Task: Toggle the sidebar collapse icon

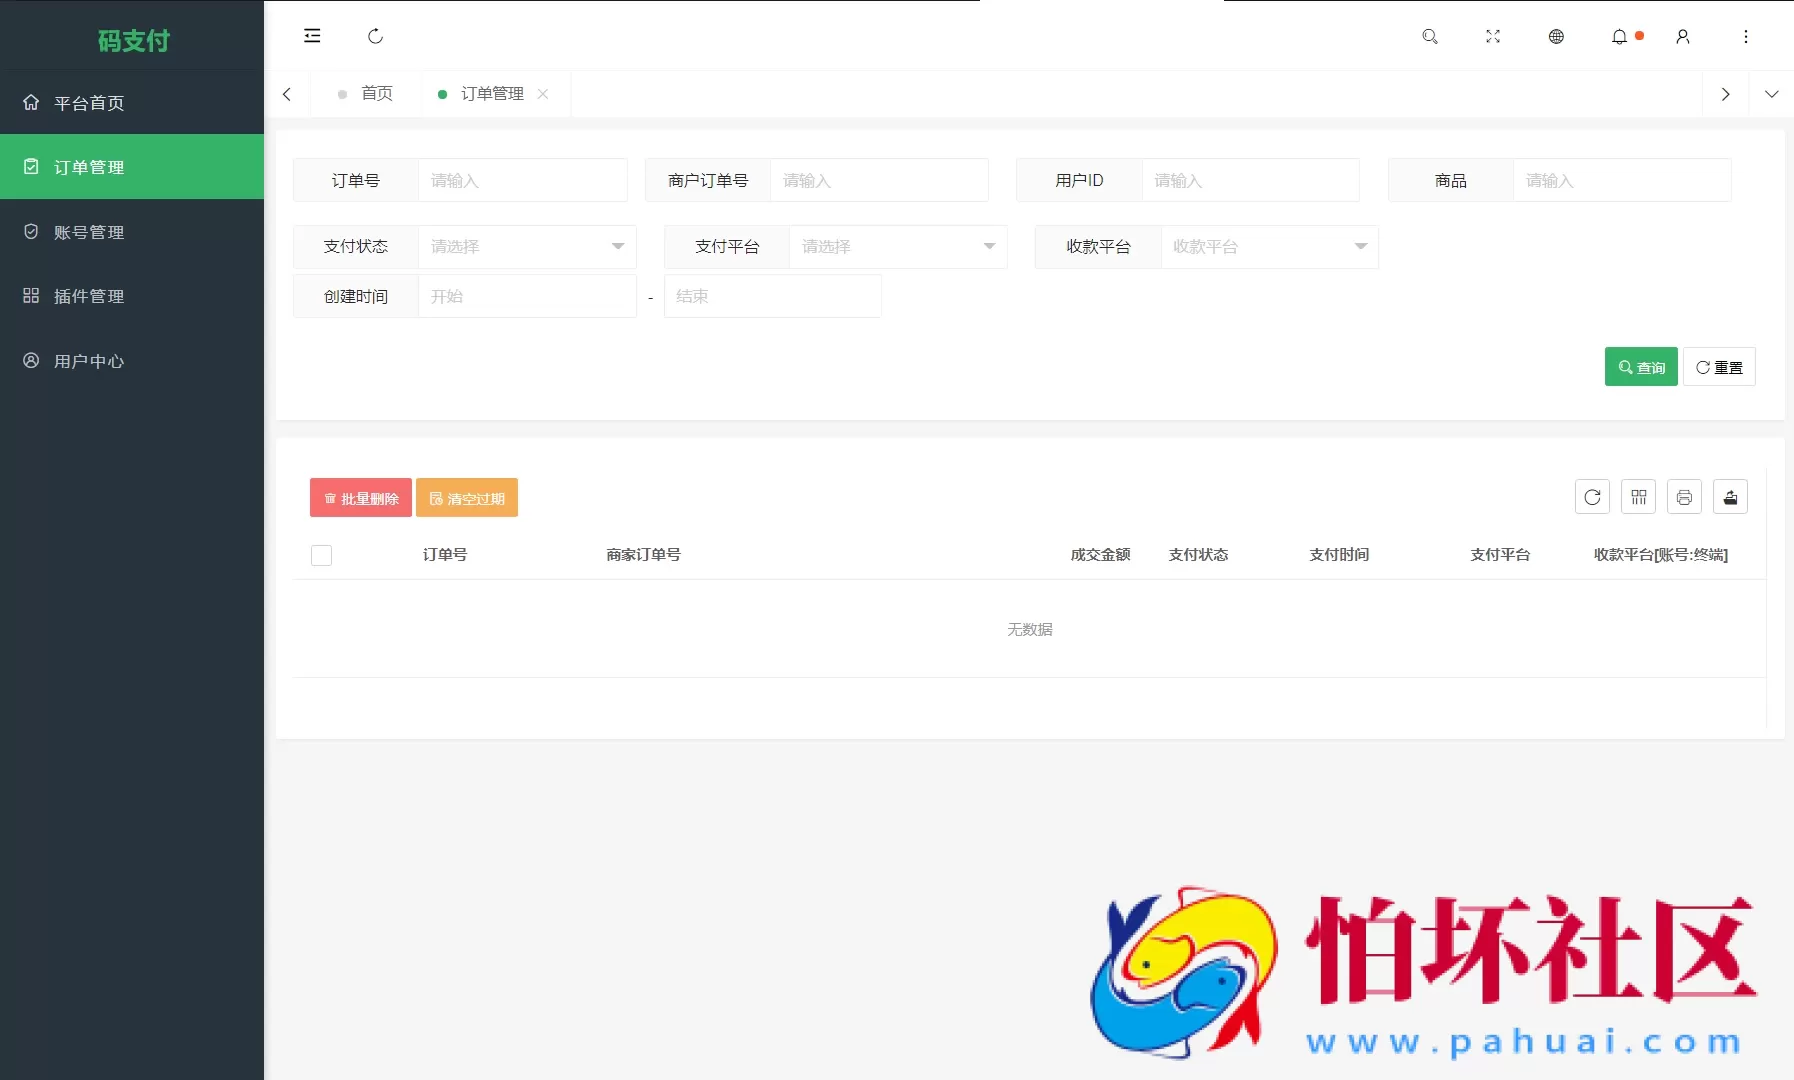Action: 312,36
